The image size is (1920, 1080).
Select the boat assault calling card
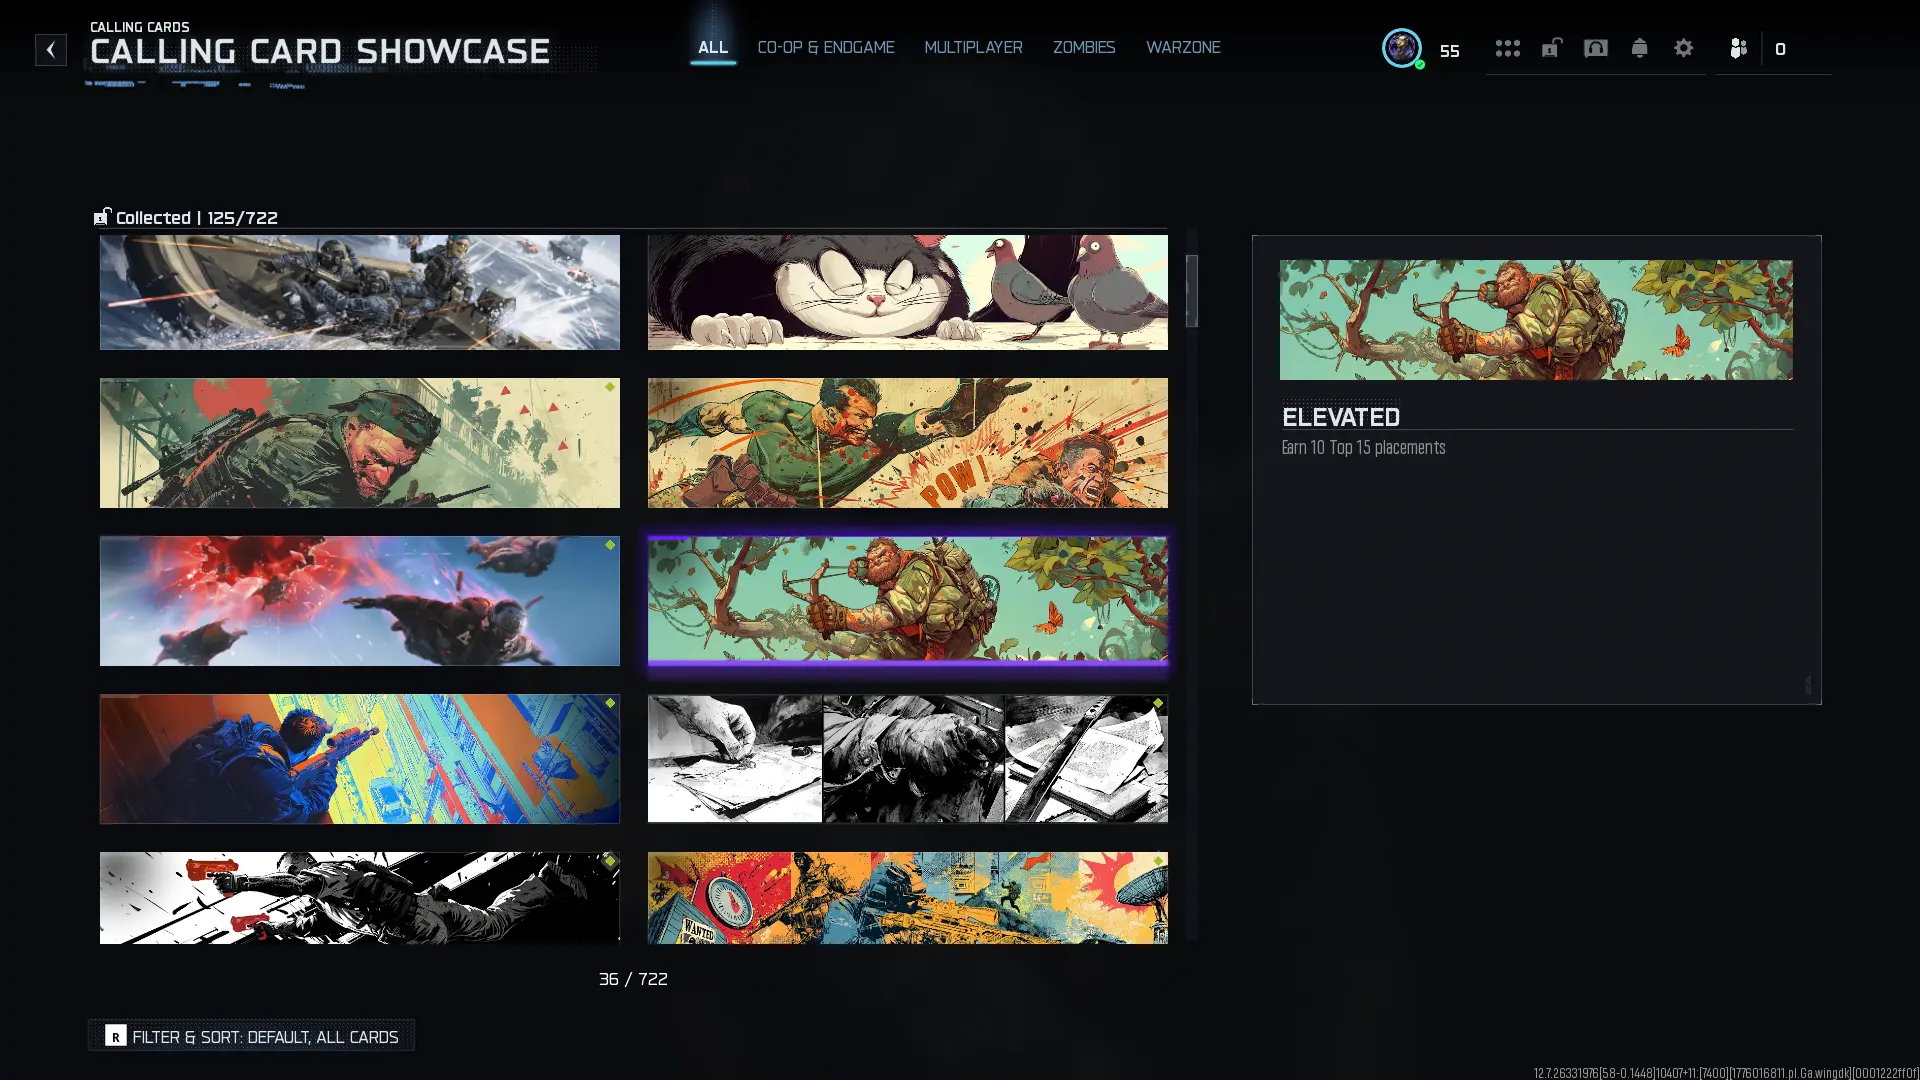click(359, 292)
